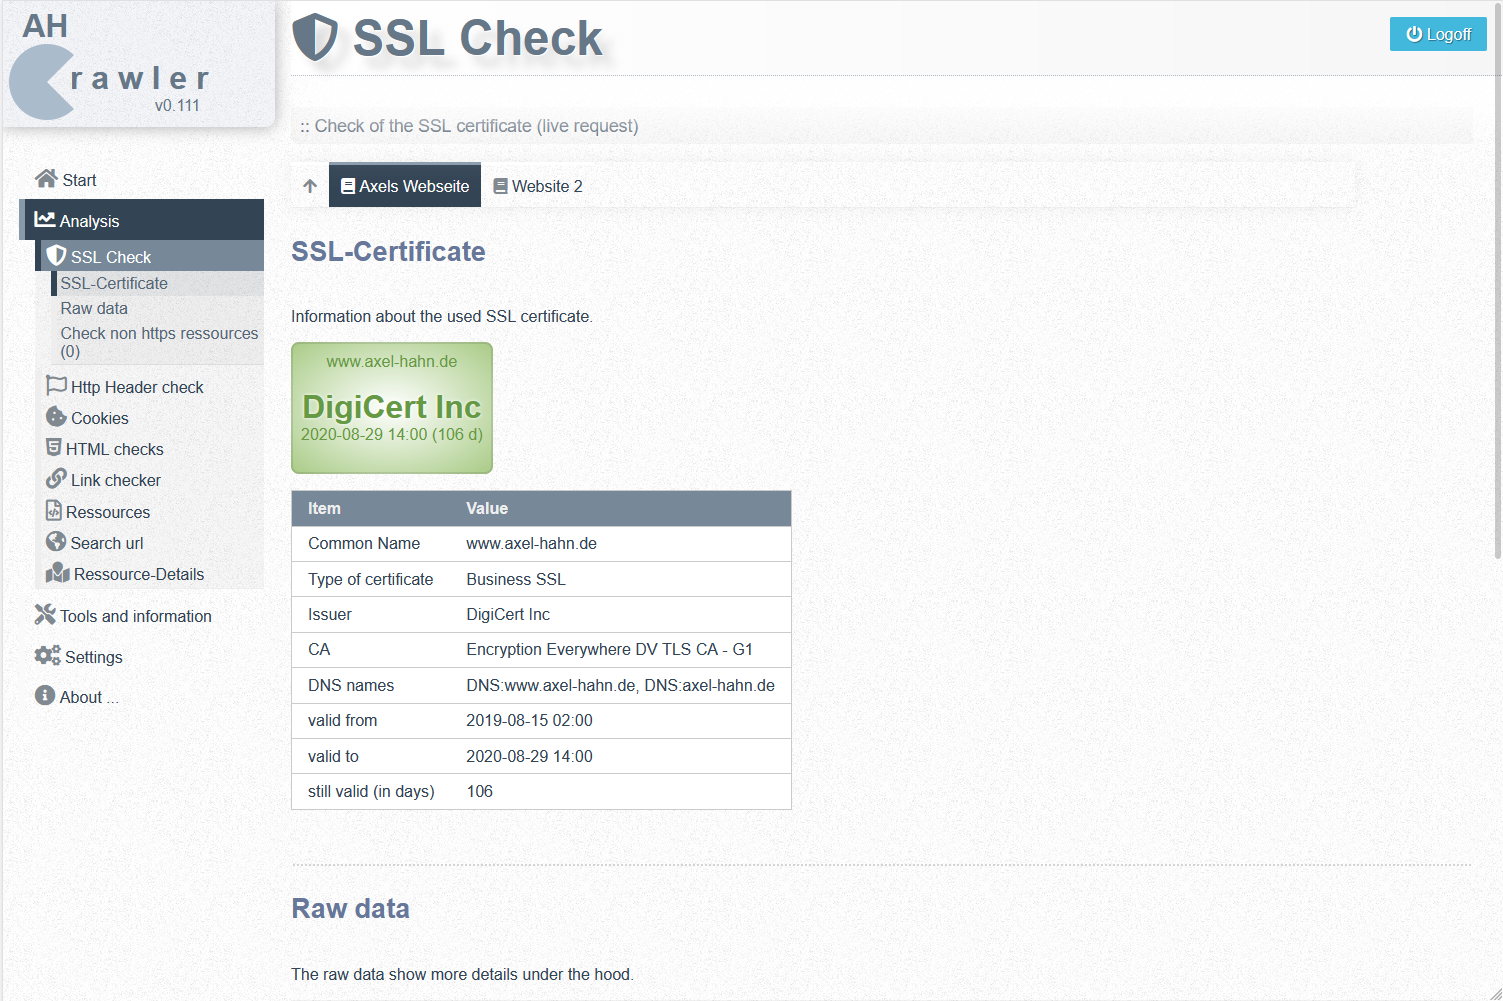Click the Logoff button

1438,34
